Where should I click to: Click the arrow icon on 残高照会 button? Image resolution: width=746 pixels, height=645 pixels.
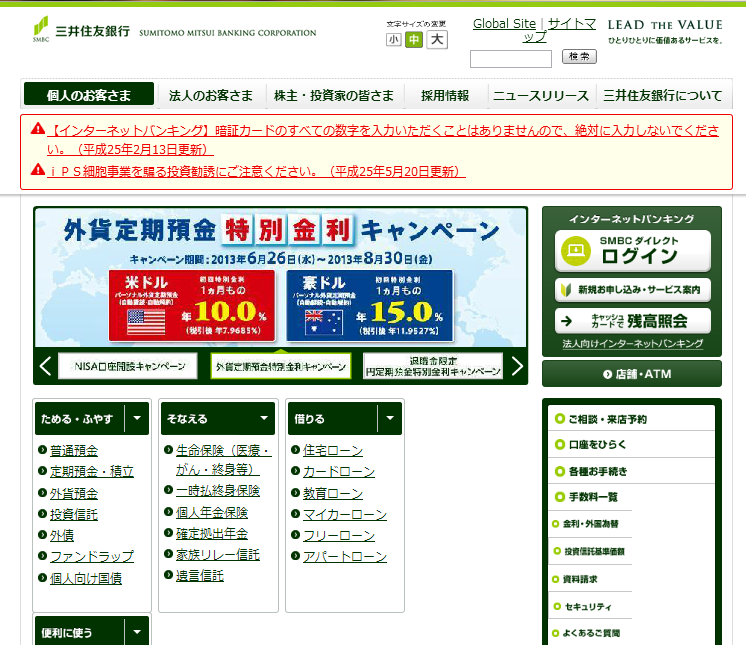click(x=567, y=321)
